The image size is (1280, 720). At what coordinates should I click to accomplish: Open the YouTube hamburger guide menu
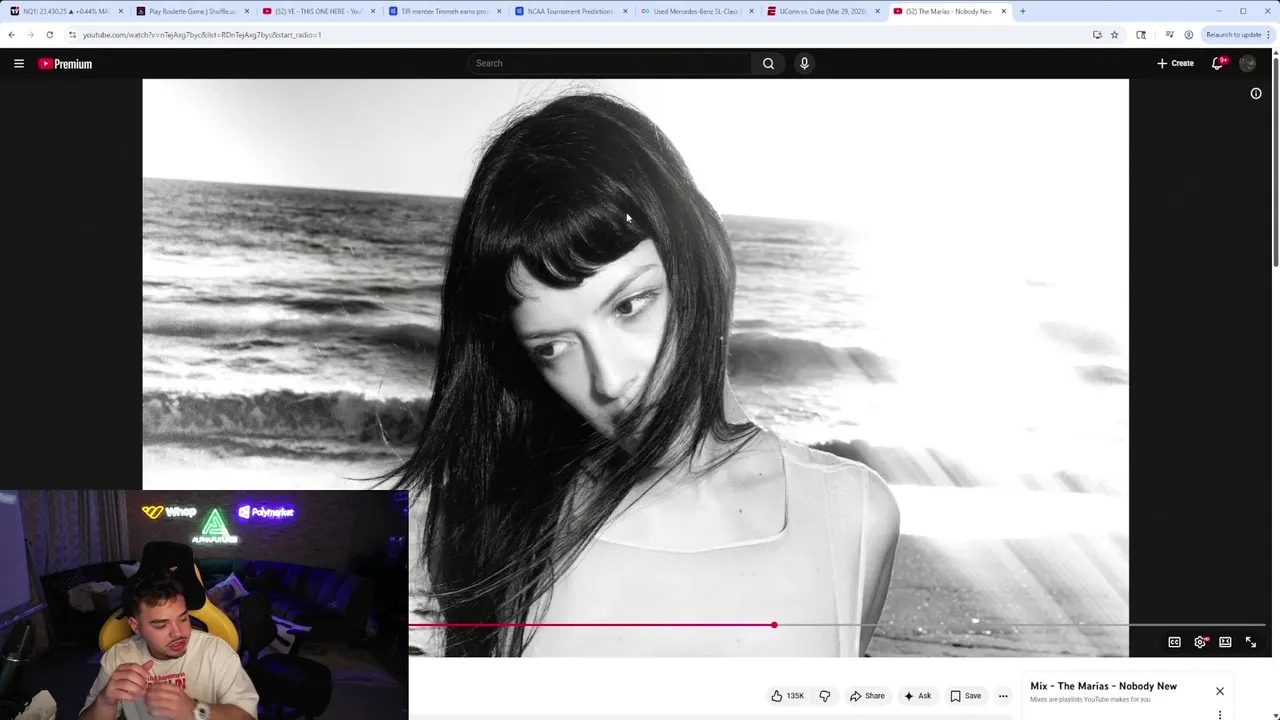[18, 63]
